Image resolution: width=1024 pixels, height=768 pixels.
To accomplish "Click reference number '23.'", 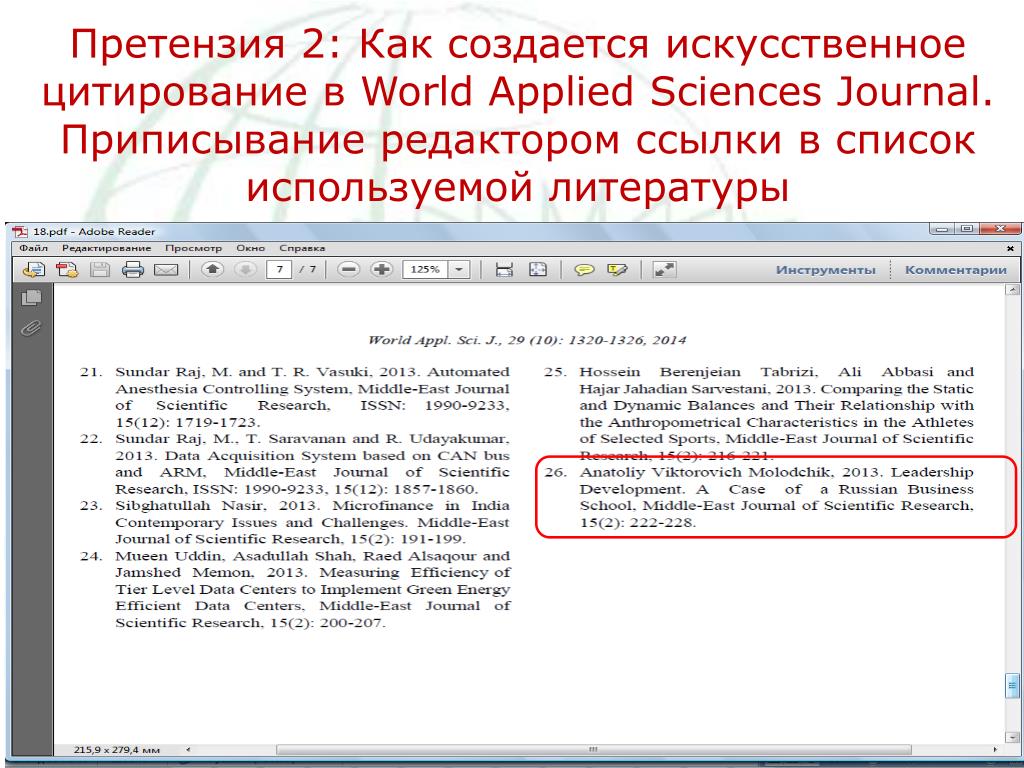I will (91, 505).
